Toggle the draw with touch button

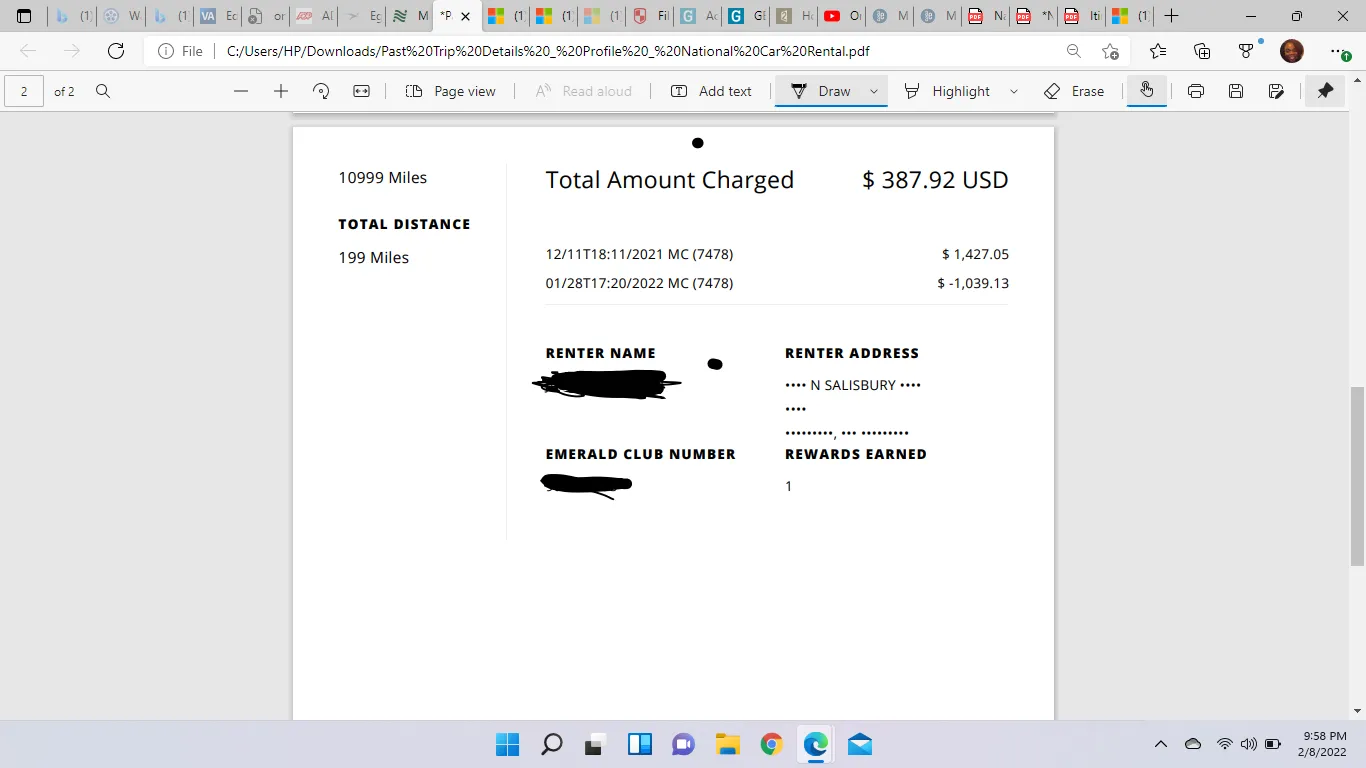(1146, 91)
